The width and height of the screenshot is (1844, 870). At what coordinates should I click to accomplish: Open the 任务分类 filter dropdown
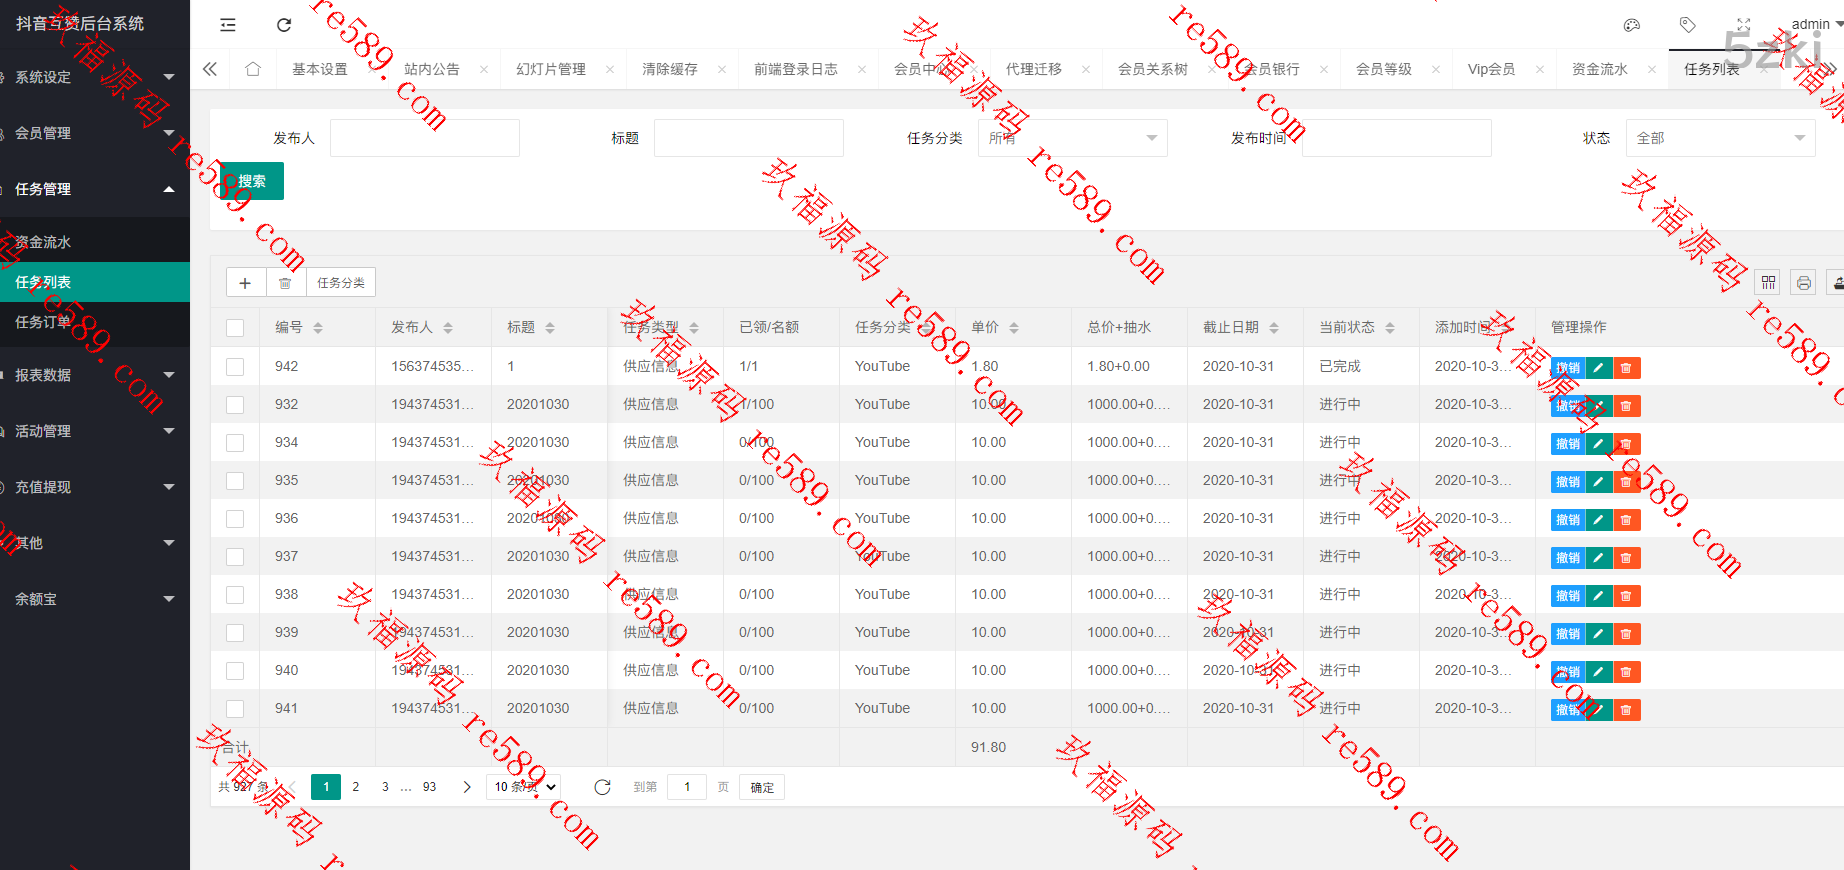(1072, 138)
